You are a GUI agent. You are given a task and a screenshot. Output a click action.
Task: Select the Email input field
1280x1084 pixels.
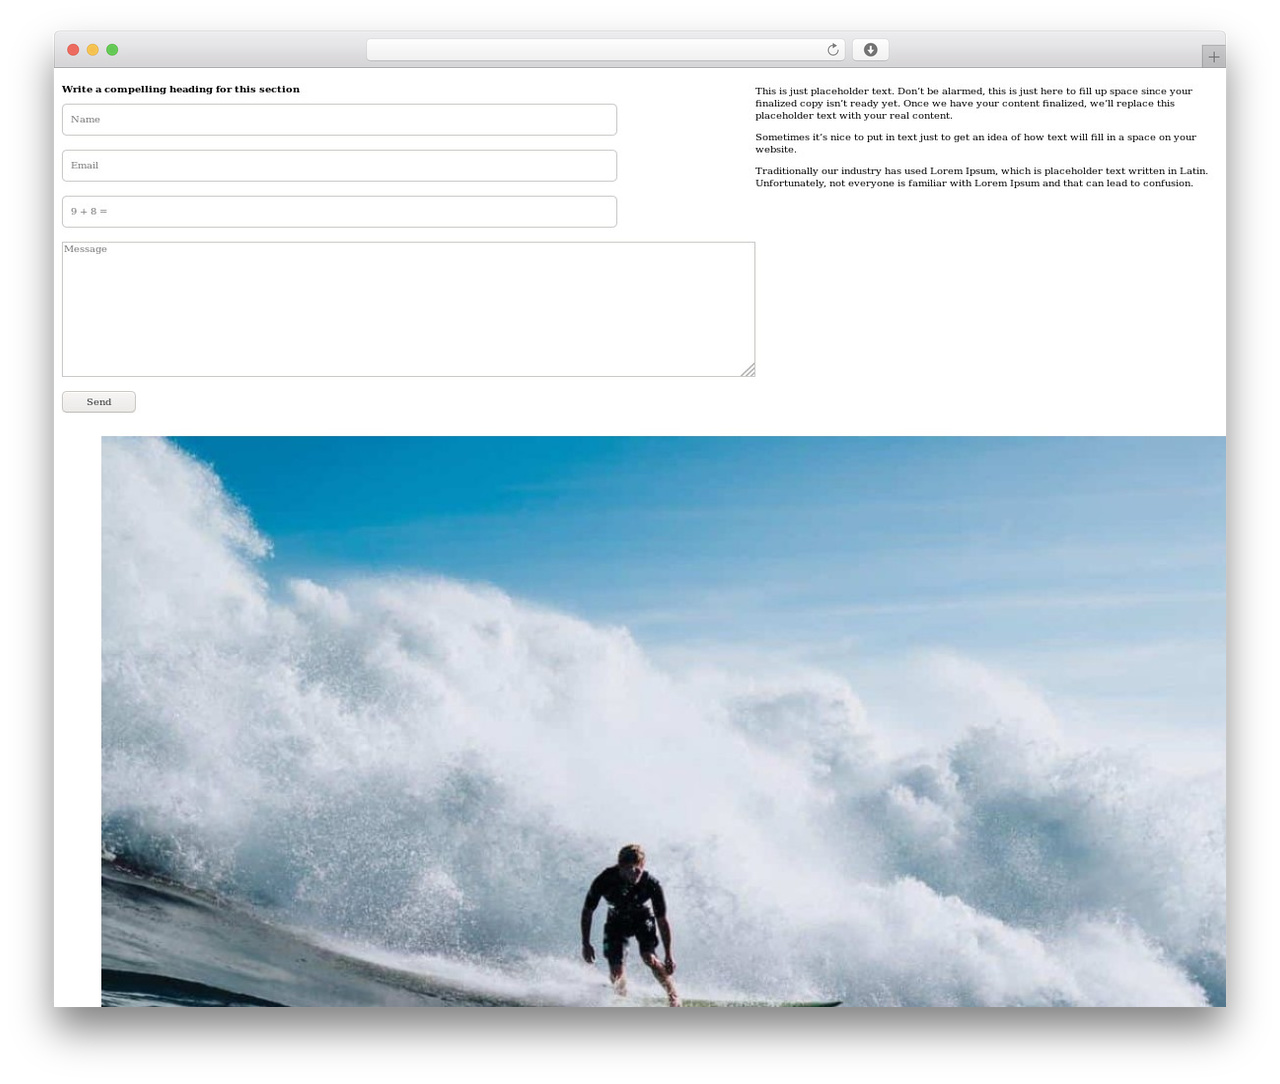339,166
